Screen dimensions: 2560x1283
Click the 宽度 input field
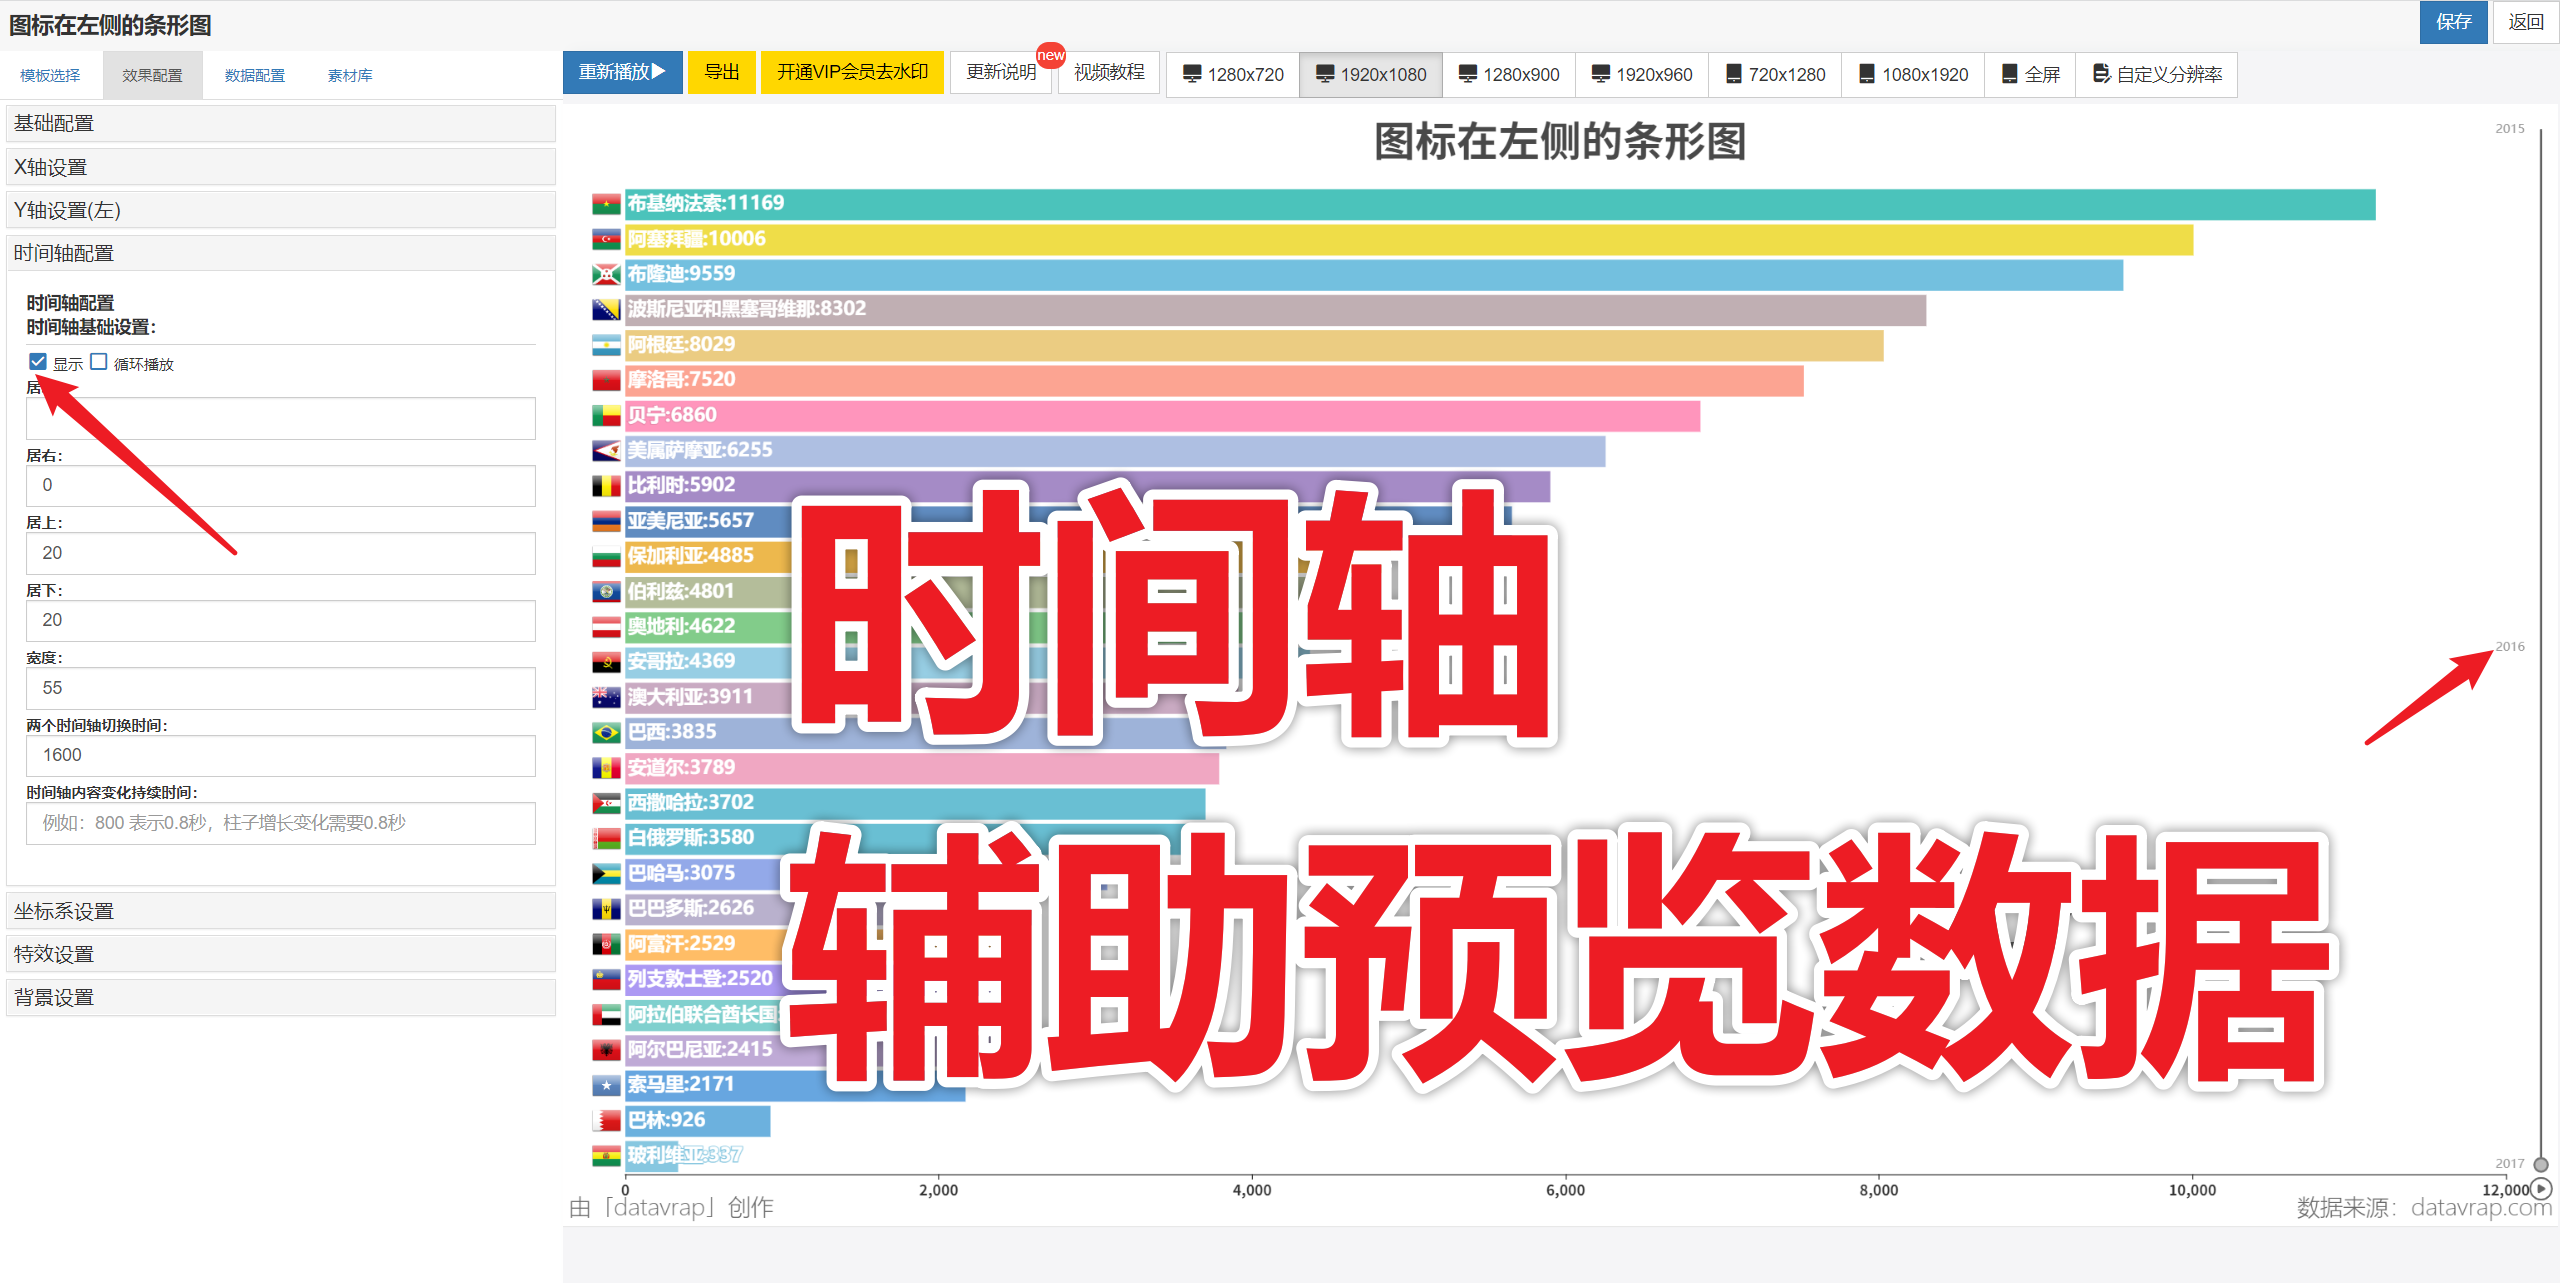point(280,688)
